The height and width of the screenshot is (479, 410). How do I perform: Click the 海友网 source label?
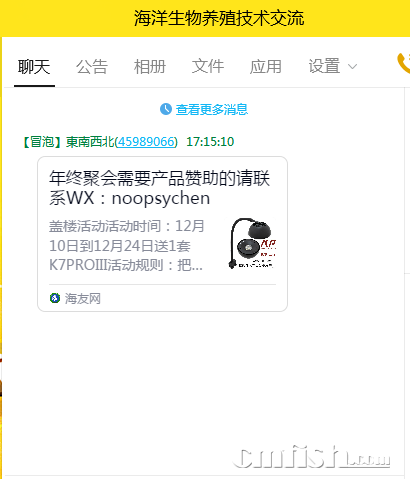tap(83, 298)
